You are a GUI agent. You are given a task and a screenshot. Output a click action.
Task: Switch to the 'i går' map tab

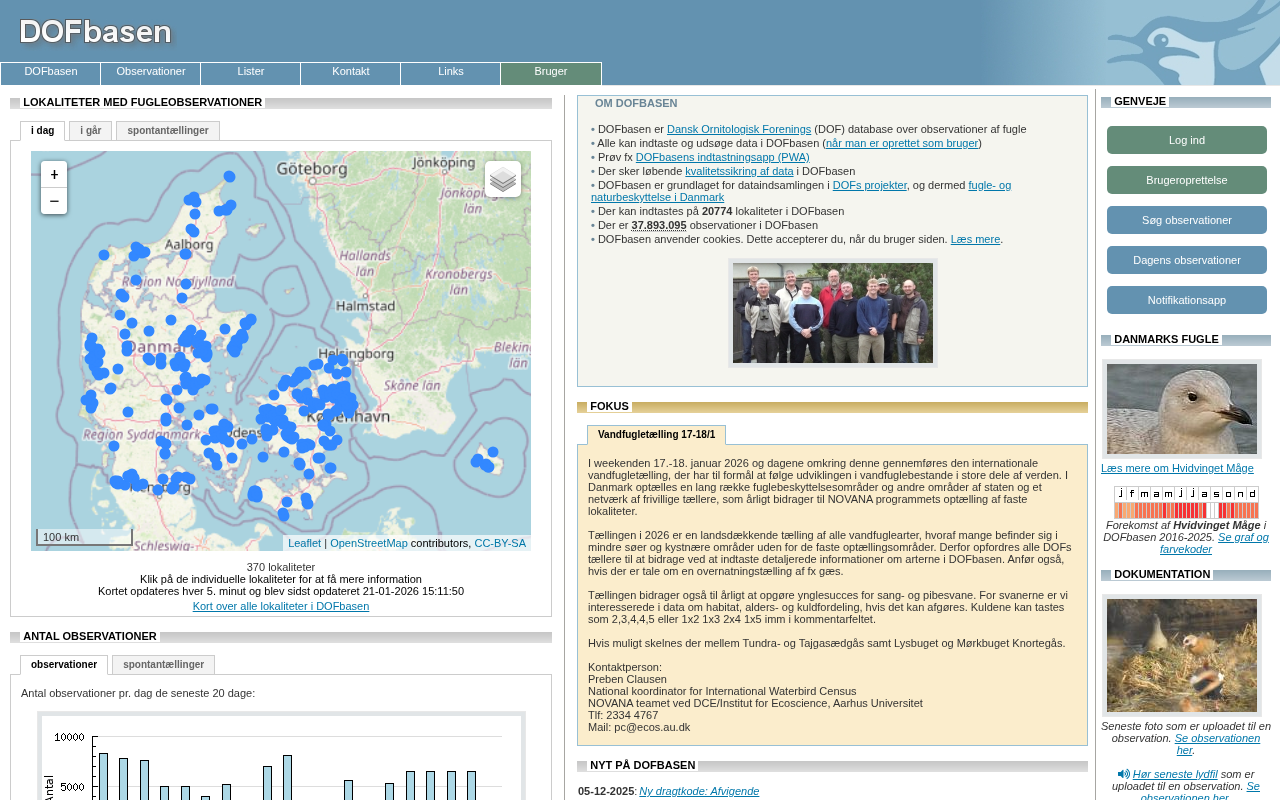(90, 131)
